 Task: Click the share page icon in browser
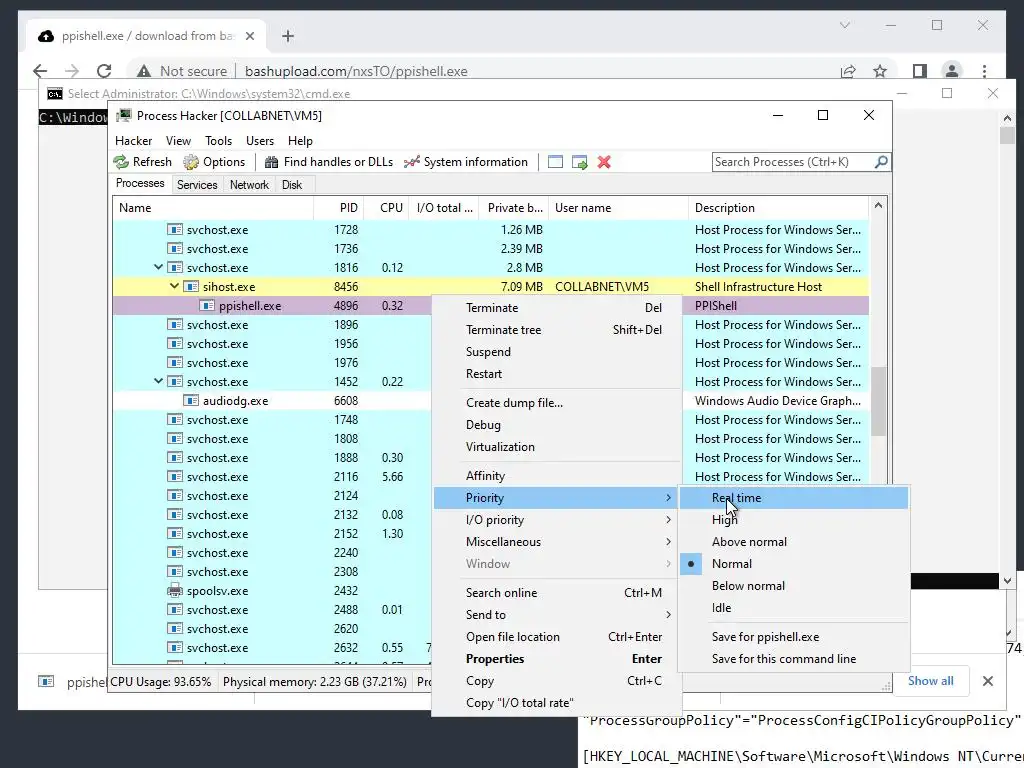pos(848,71)
